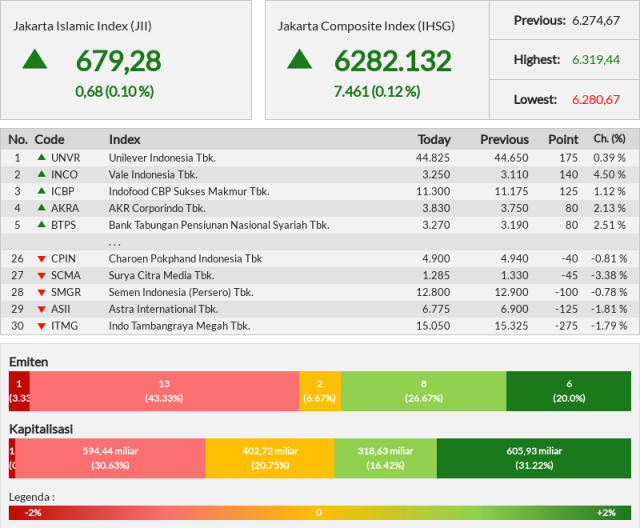
Task: Open Astra International Tbk. row name
Action: pyautogui.click(x=163, y=309)
